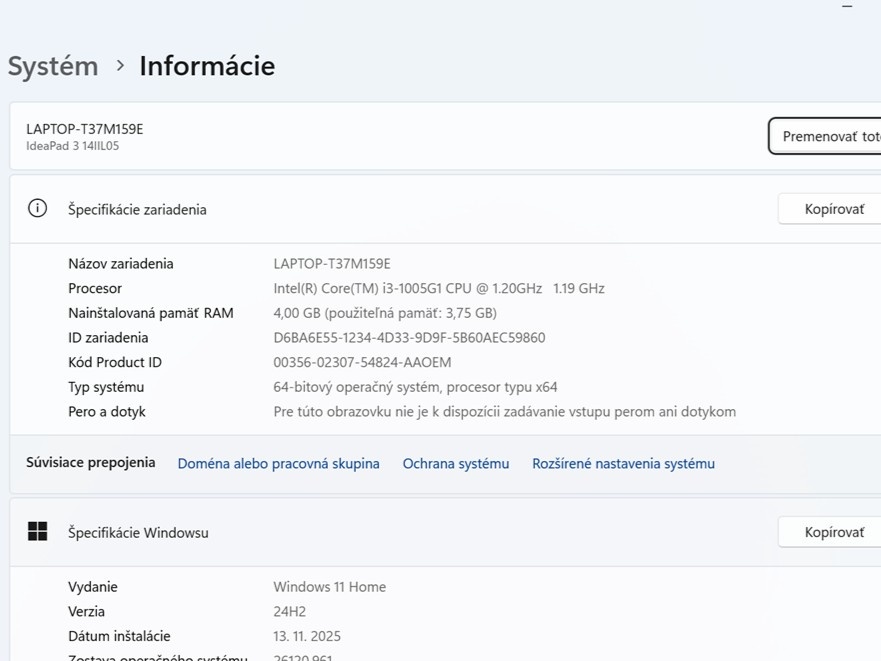Click the installation date 13. 11. 2025

point(306,636)
